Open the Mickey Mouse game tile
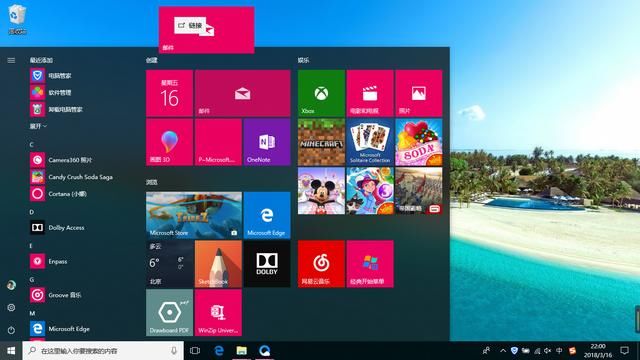 pos(321,191)
